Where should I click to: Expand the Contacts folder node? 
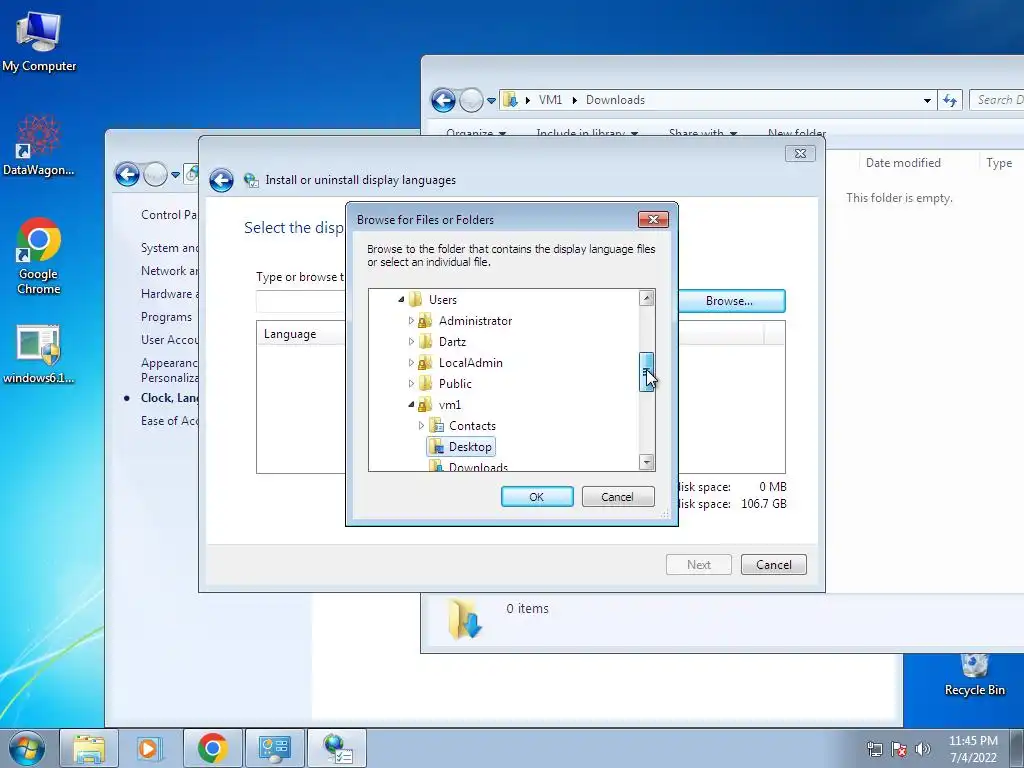tap(421, 426)
